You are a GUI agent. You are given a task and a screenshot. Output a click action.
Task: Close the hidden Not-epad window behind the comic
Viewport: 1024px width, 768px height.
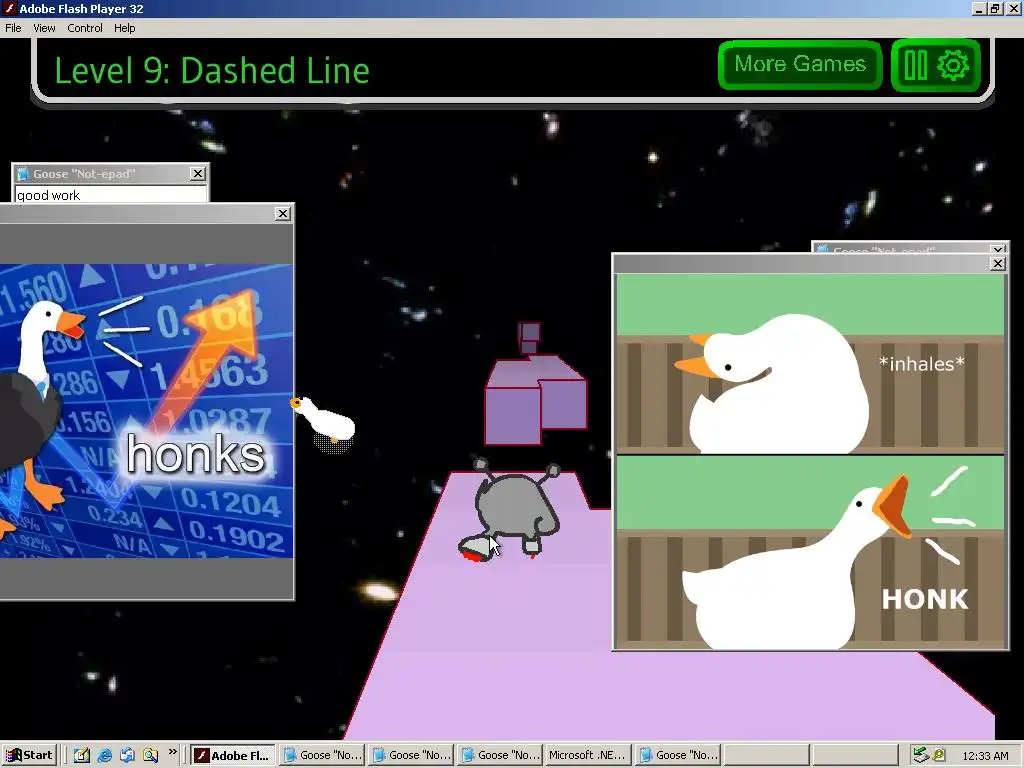point(997,249)
